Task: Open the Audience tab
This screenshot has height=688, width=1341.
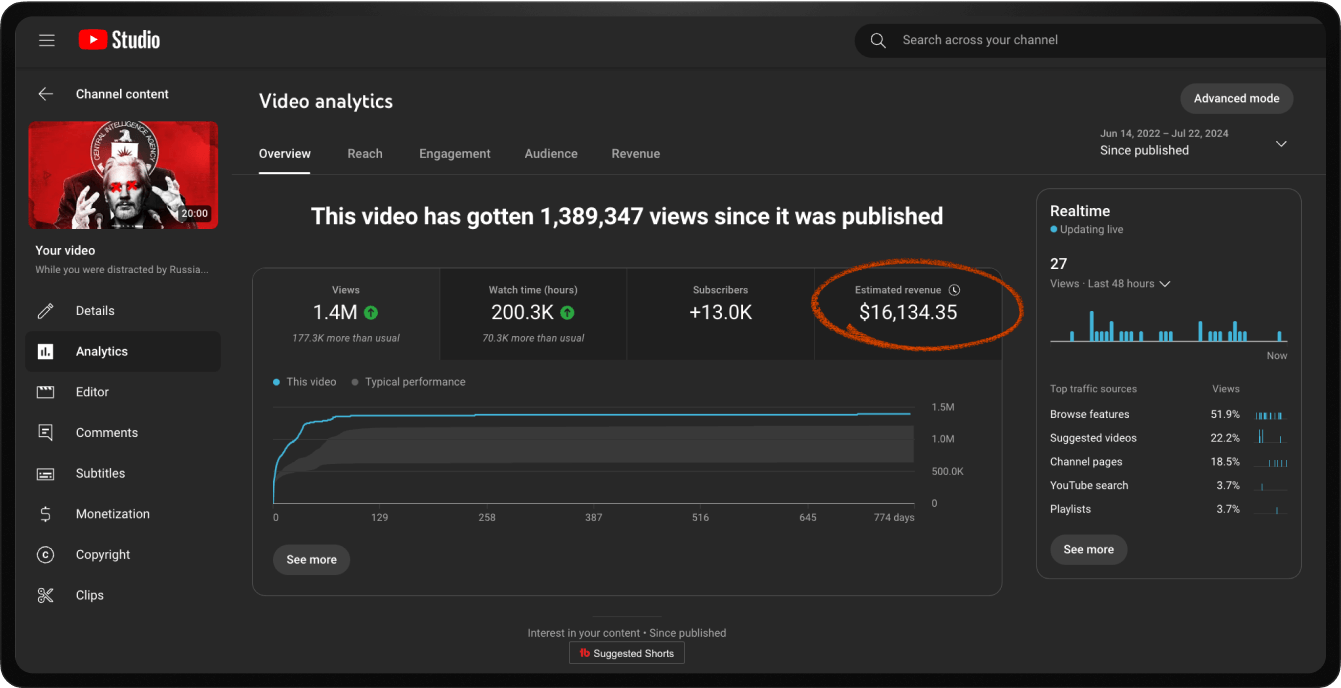Action: (x=551, y=154)
